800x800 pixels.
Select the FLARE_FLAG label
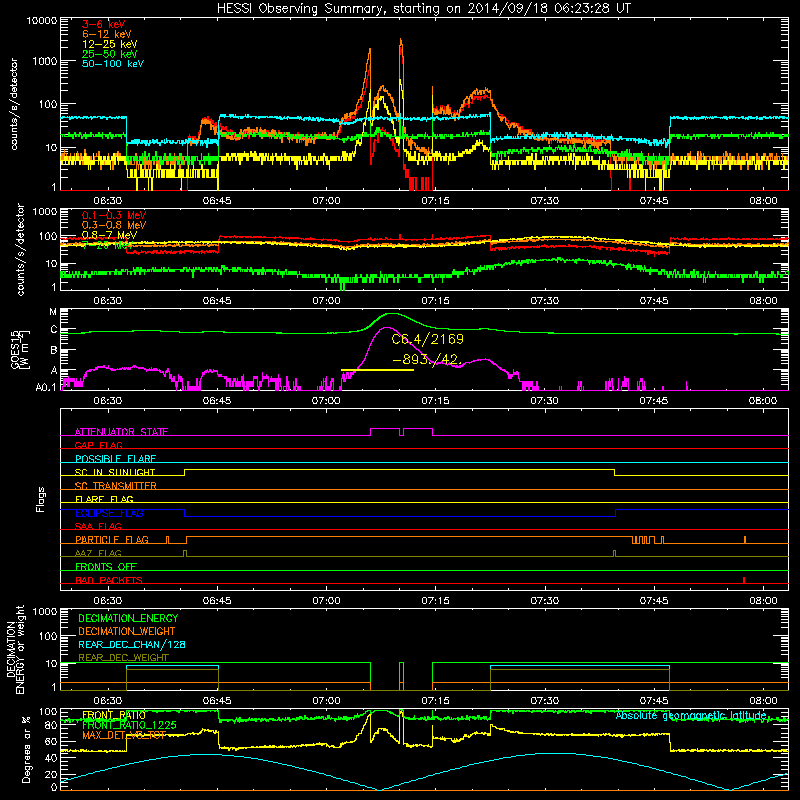click(x=104, y=499)
